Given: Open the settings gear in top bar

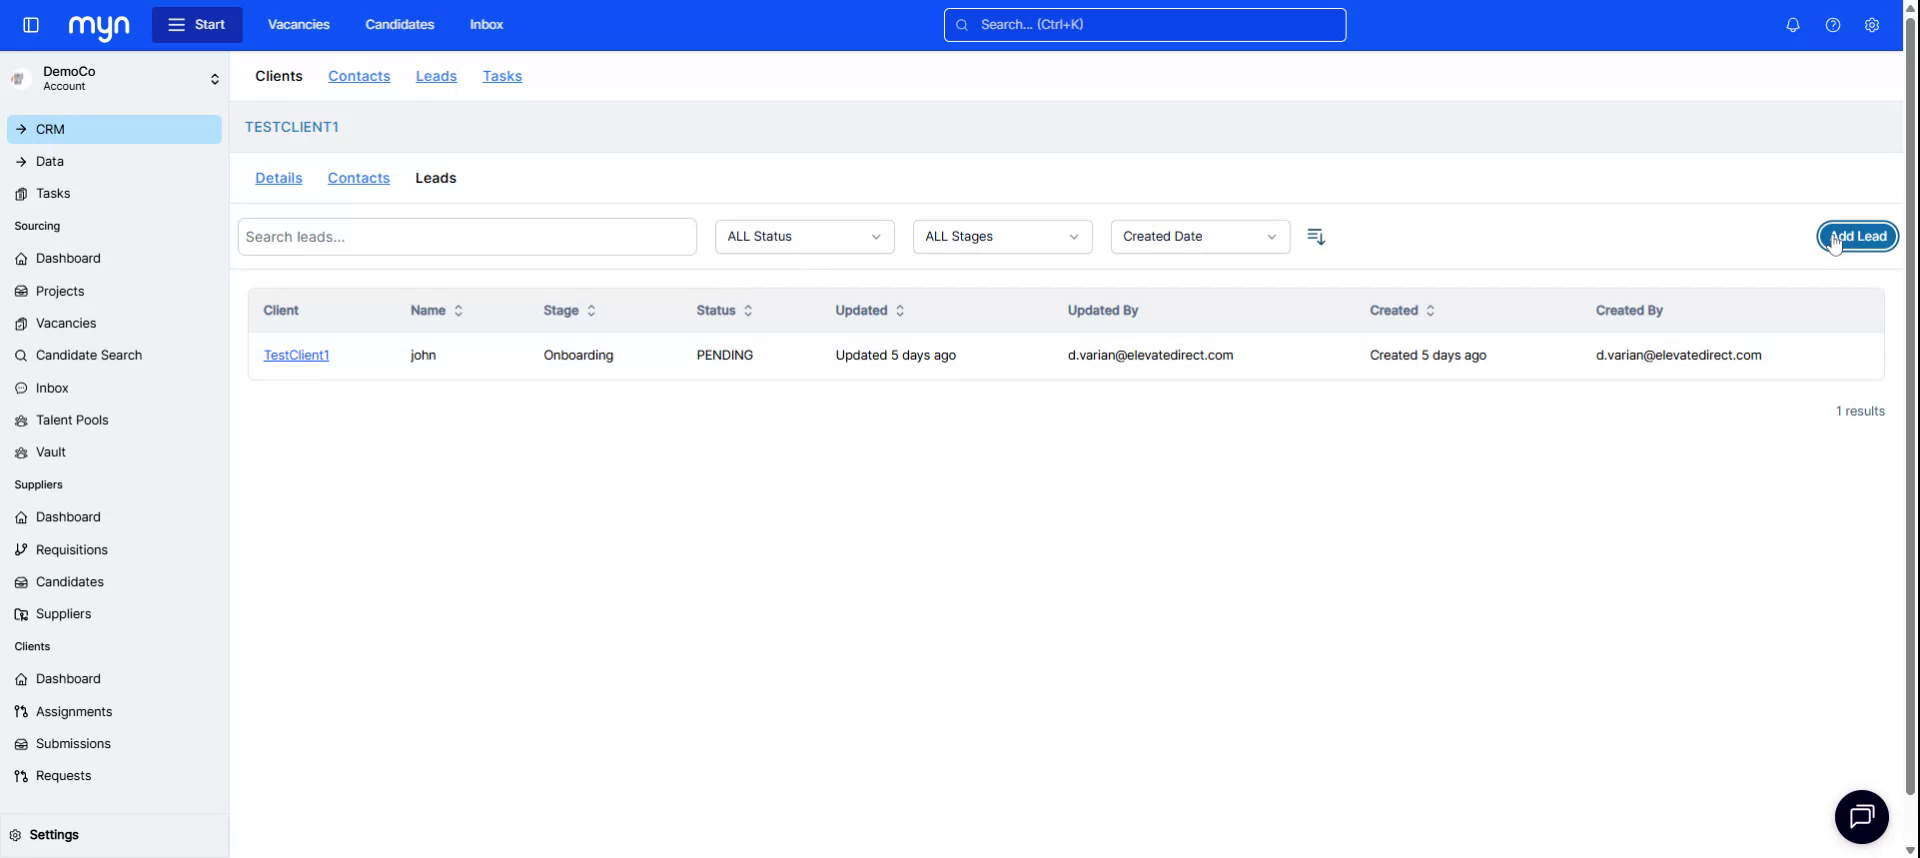Looking at the screenshot, I should point(1872,25).
